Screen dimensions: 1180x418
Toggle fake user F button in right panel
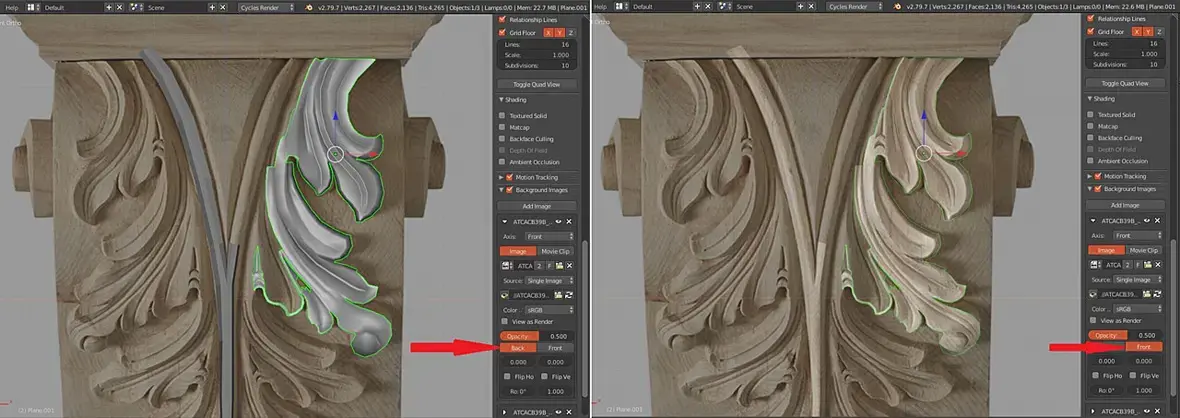pos(1139,265)
